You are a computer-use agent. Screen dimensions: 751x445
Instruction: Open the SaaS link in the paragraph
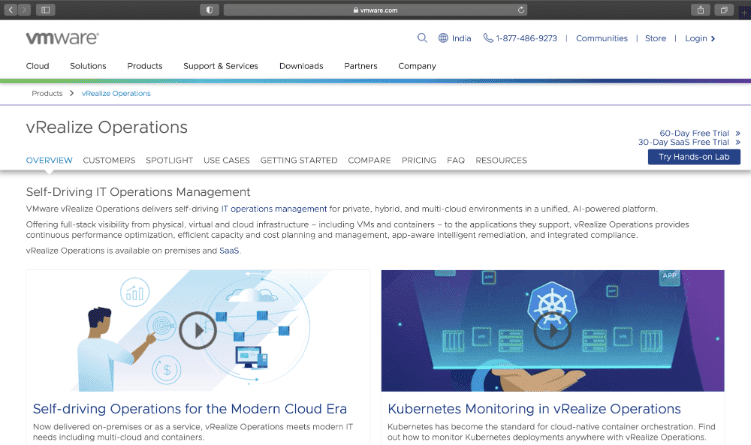coord(229,251)
